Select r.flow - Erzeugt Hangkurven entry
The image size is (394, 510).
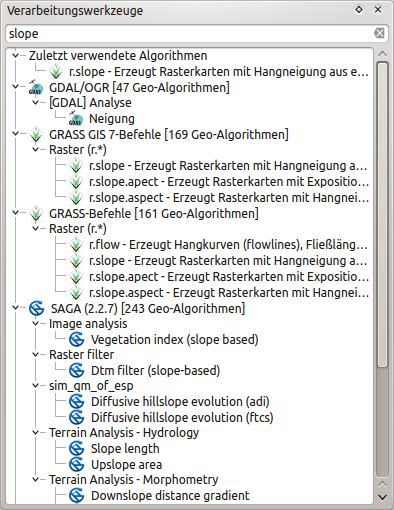click(x=228, y=245)
